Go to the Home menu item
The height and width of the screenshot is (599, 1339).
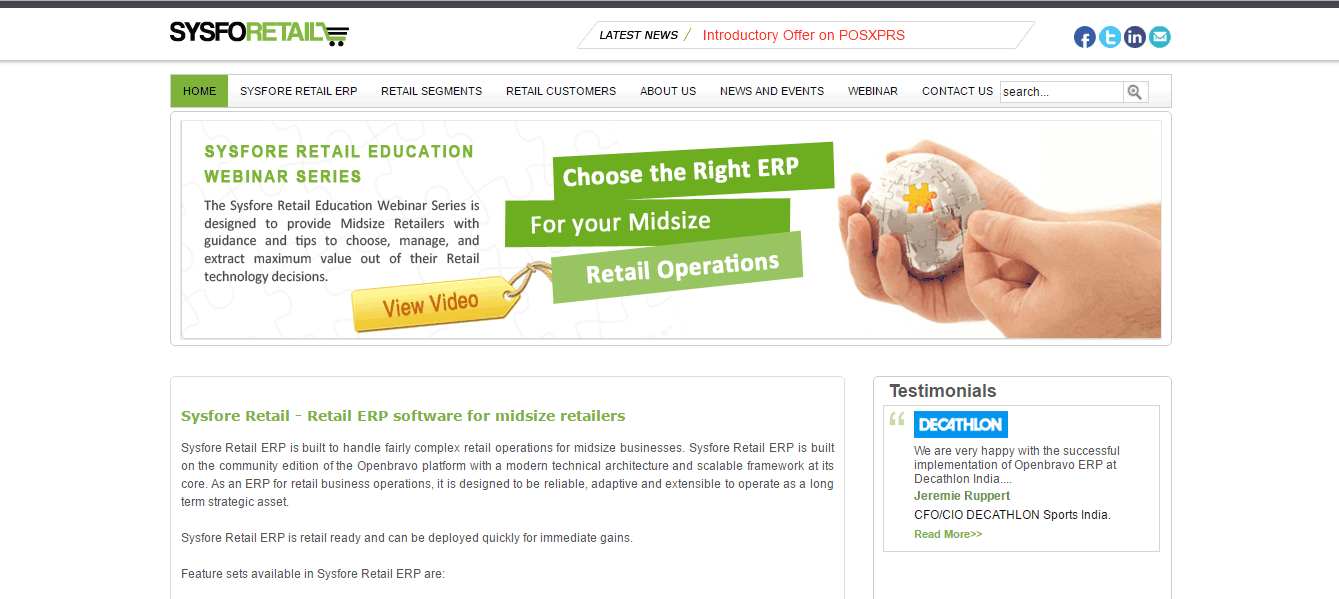tap(200, 91)
